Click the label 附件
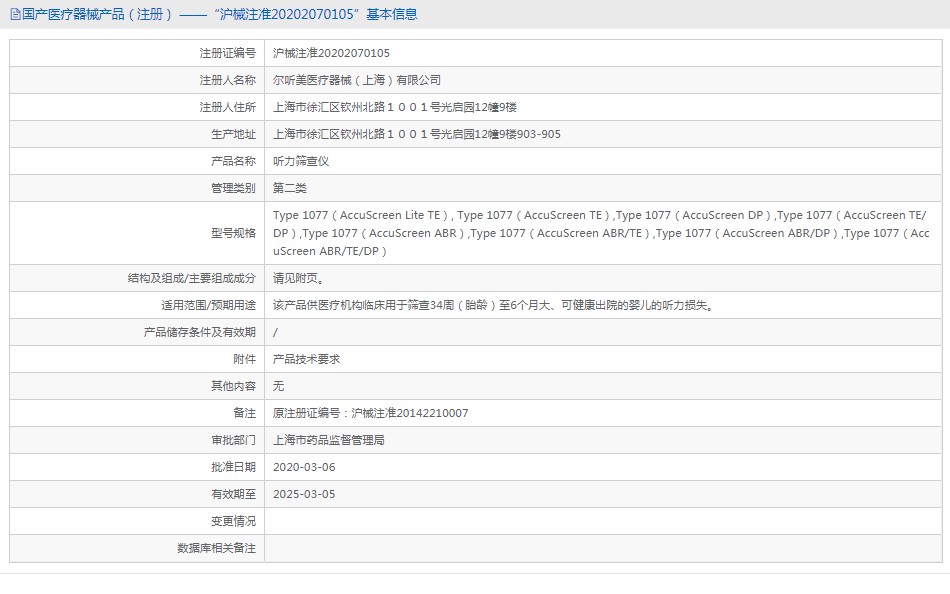 tap(245, 359)
